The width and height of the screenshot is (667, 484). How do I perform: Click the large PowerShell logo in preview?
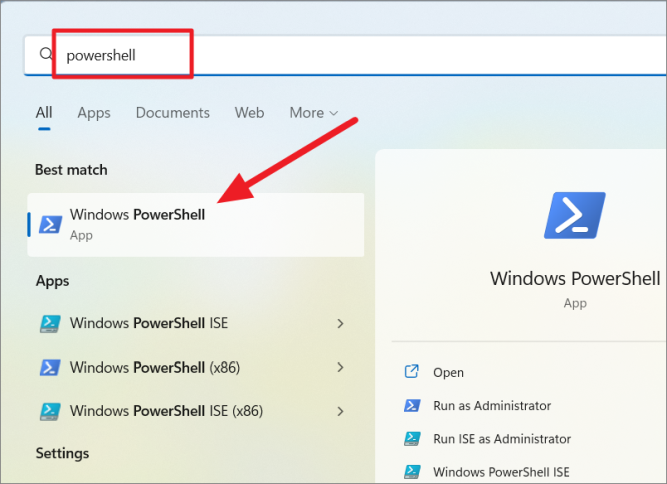(575, 215)
